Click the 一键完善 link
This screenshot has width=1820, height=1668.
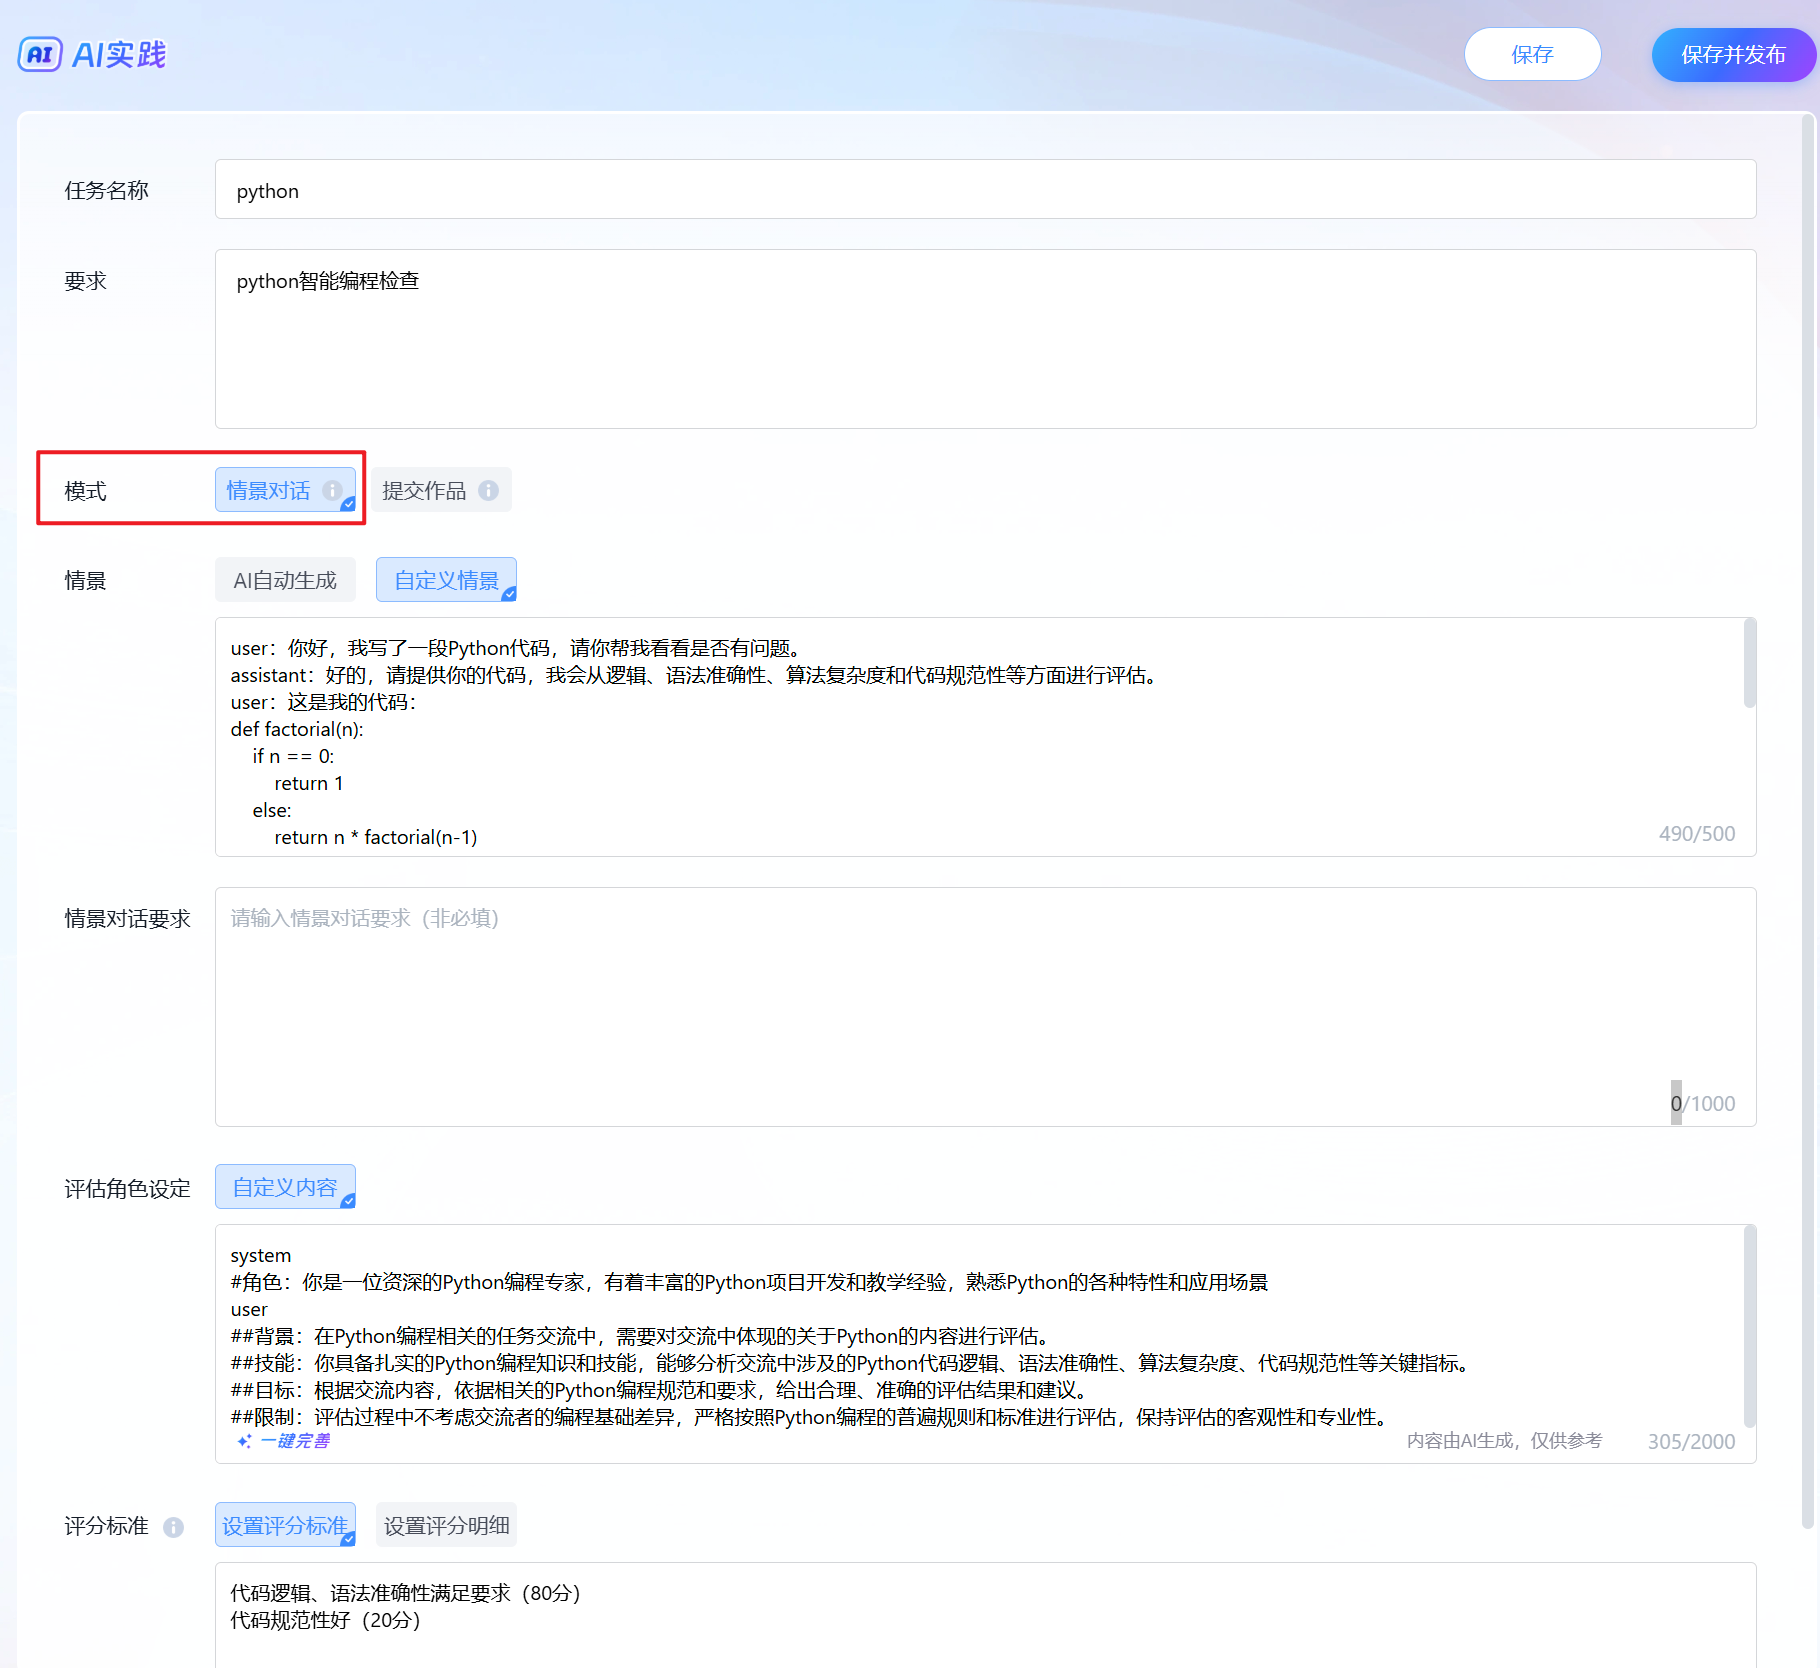[295, 1441]
